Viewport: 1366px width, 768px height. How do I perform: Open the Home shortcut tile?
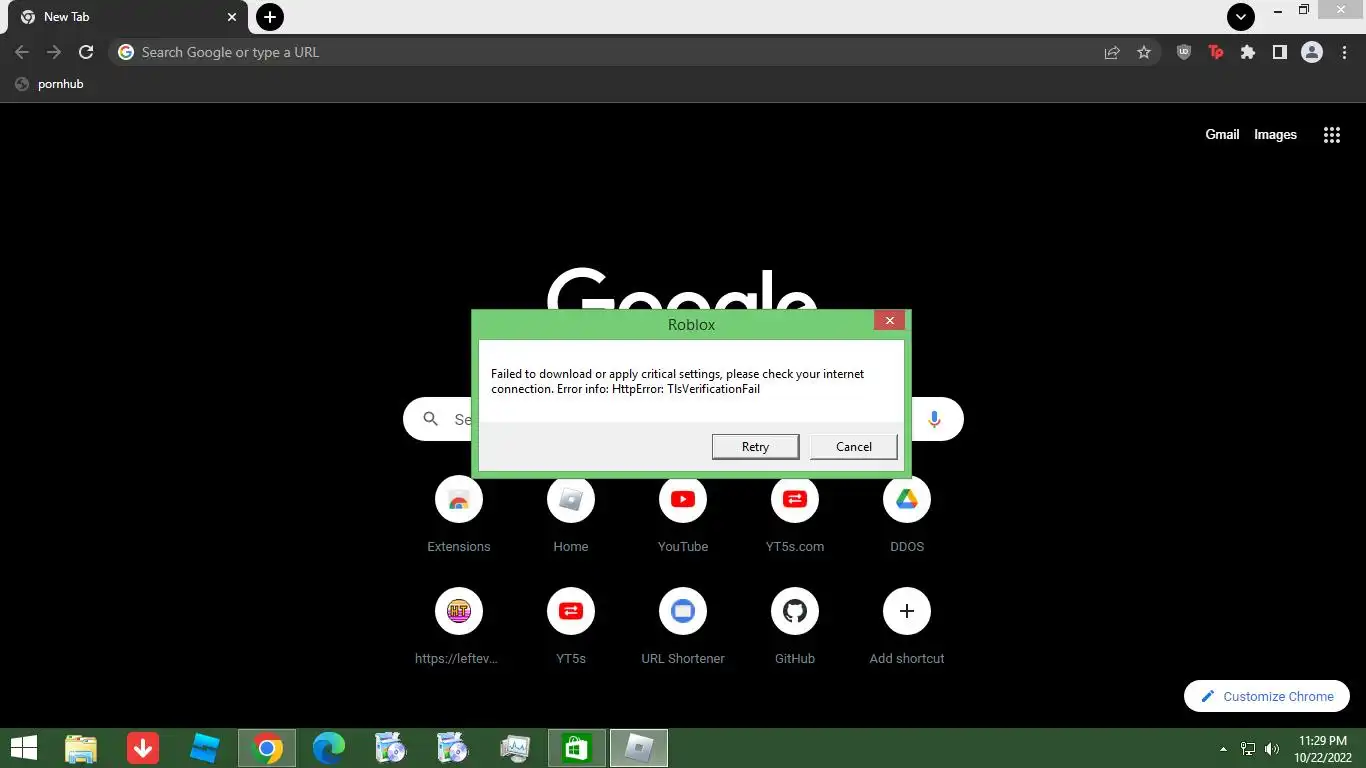point(571,514)
